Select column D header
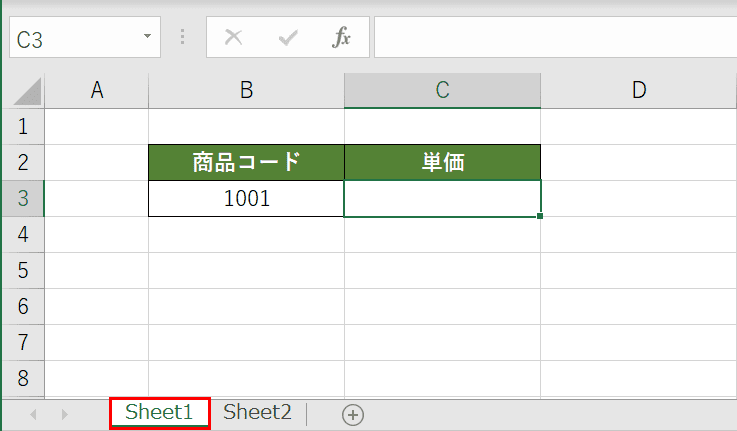Image resolution: width=737 pixels, height=431 pixels. click(639, 91)
